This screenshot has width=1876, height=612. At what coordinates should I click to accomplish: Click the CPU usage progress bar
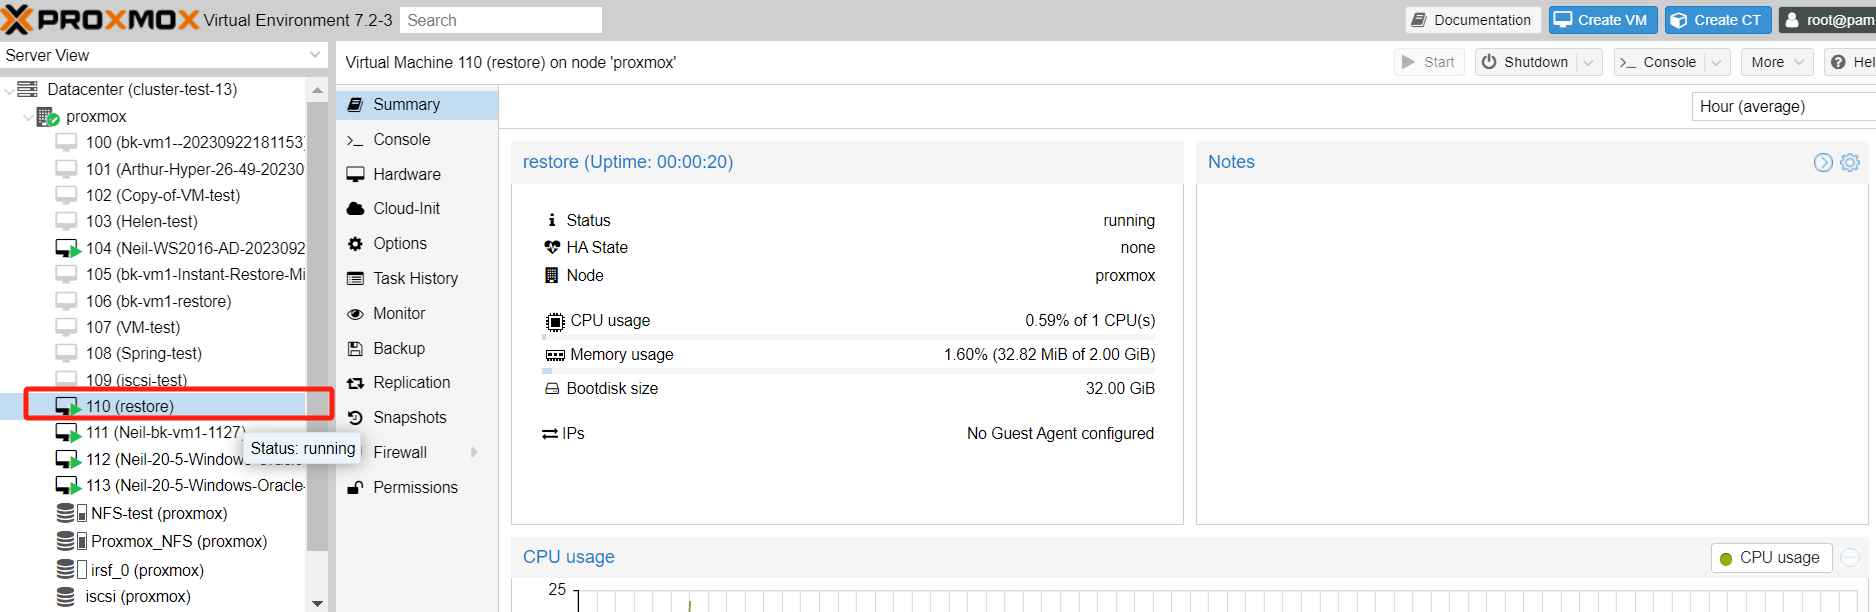click(x=849, y=337)
